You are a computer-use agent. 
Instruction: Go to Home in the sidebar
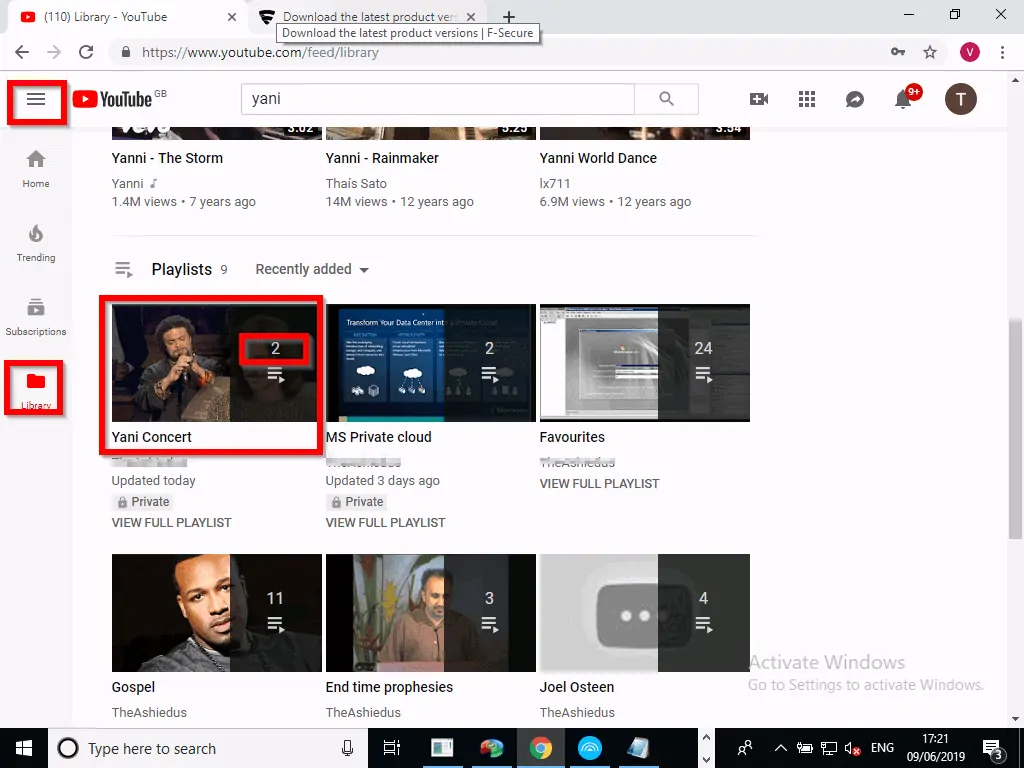pyautogui.click(x=36, y=169)
